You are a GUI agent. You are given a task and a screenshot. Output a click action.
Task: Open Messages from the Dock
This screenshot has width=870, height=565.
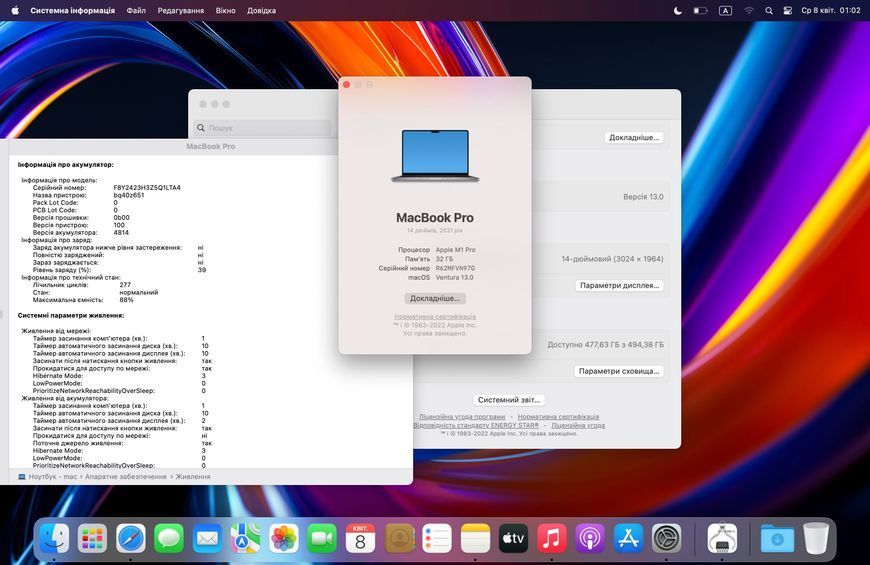coord(169,538)
